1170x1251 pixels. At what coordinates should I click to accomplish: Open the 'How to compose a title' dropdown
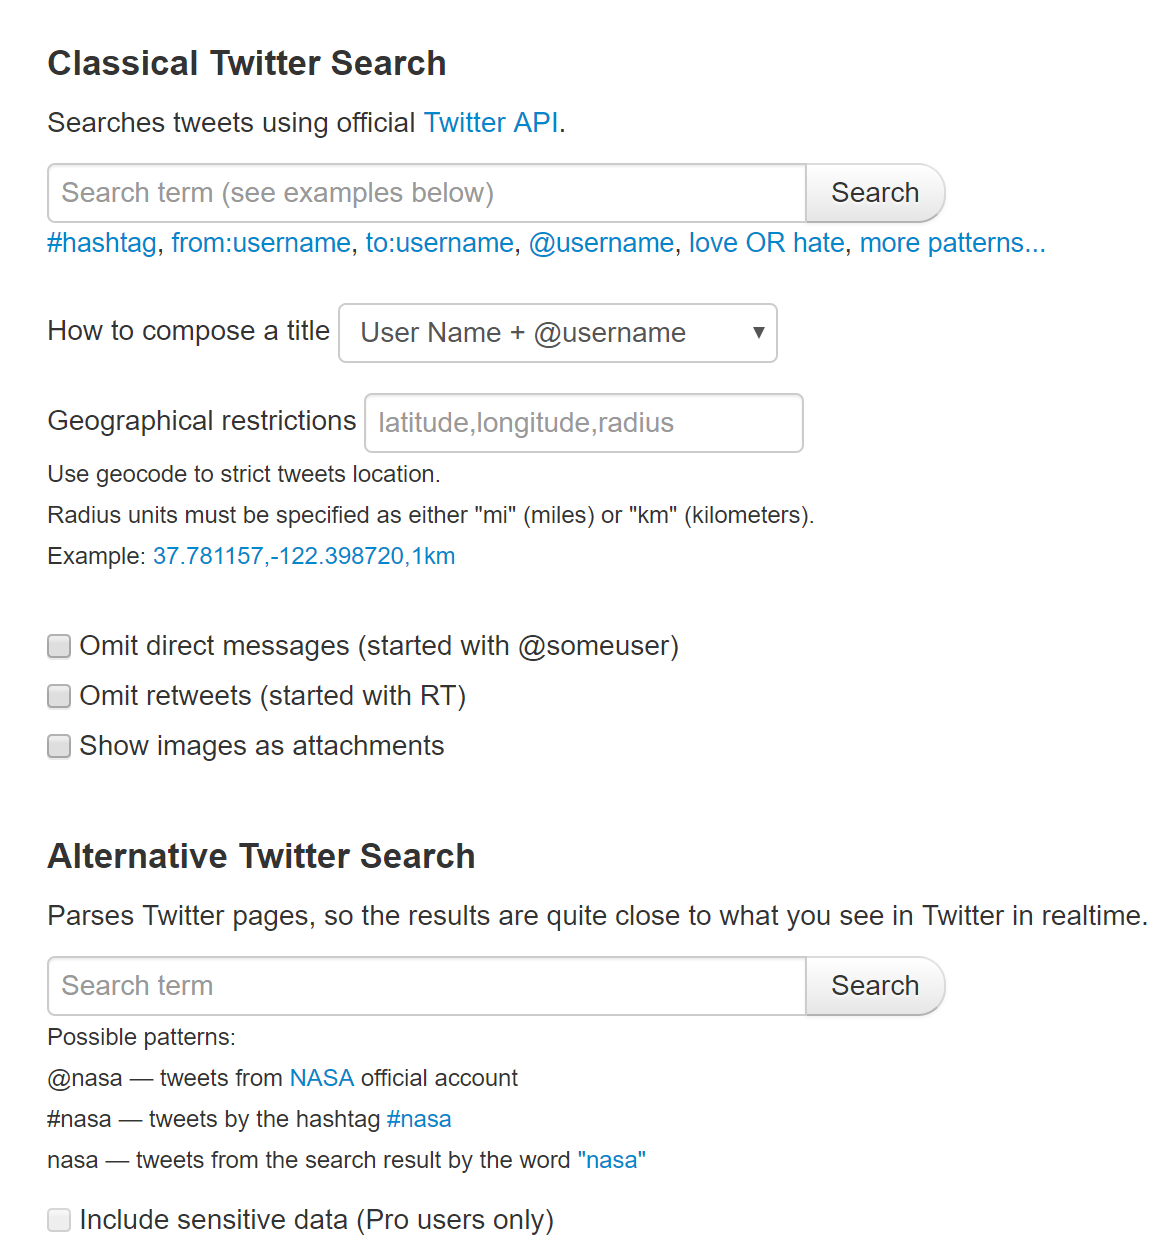pos(557,333)
